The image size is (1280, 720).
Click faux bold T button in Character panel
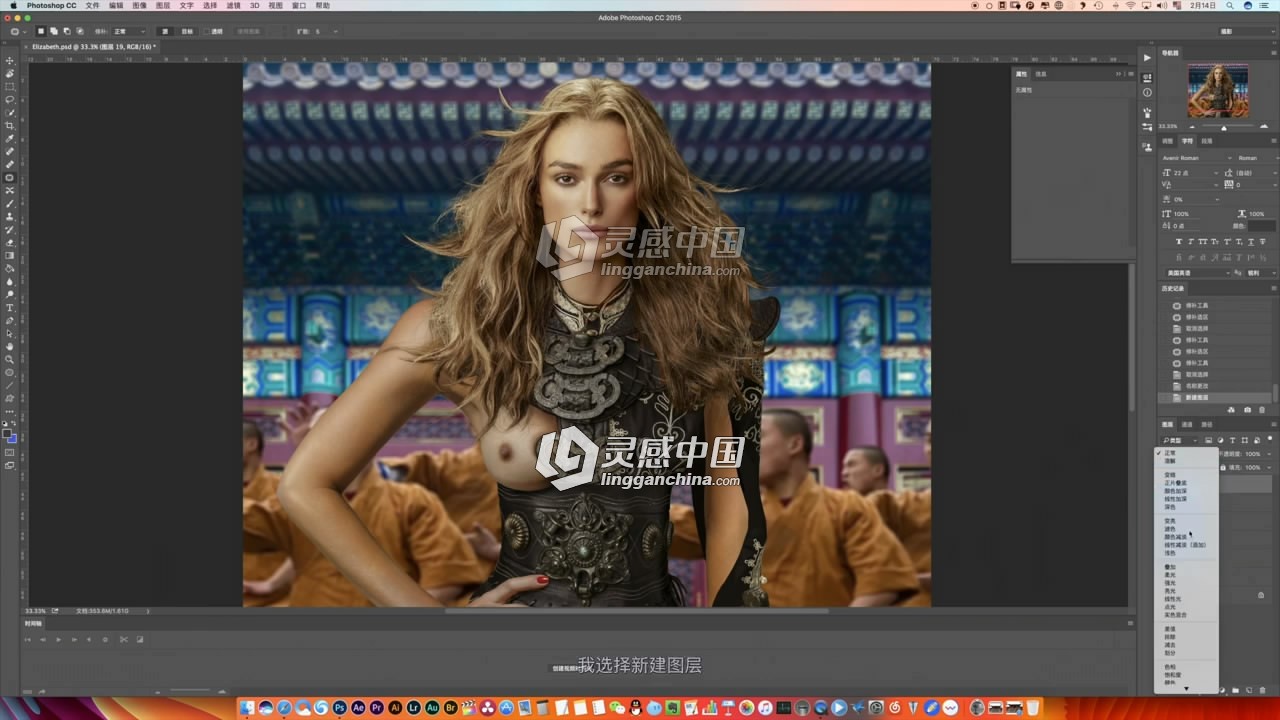(1179, 241)
